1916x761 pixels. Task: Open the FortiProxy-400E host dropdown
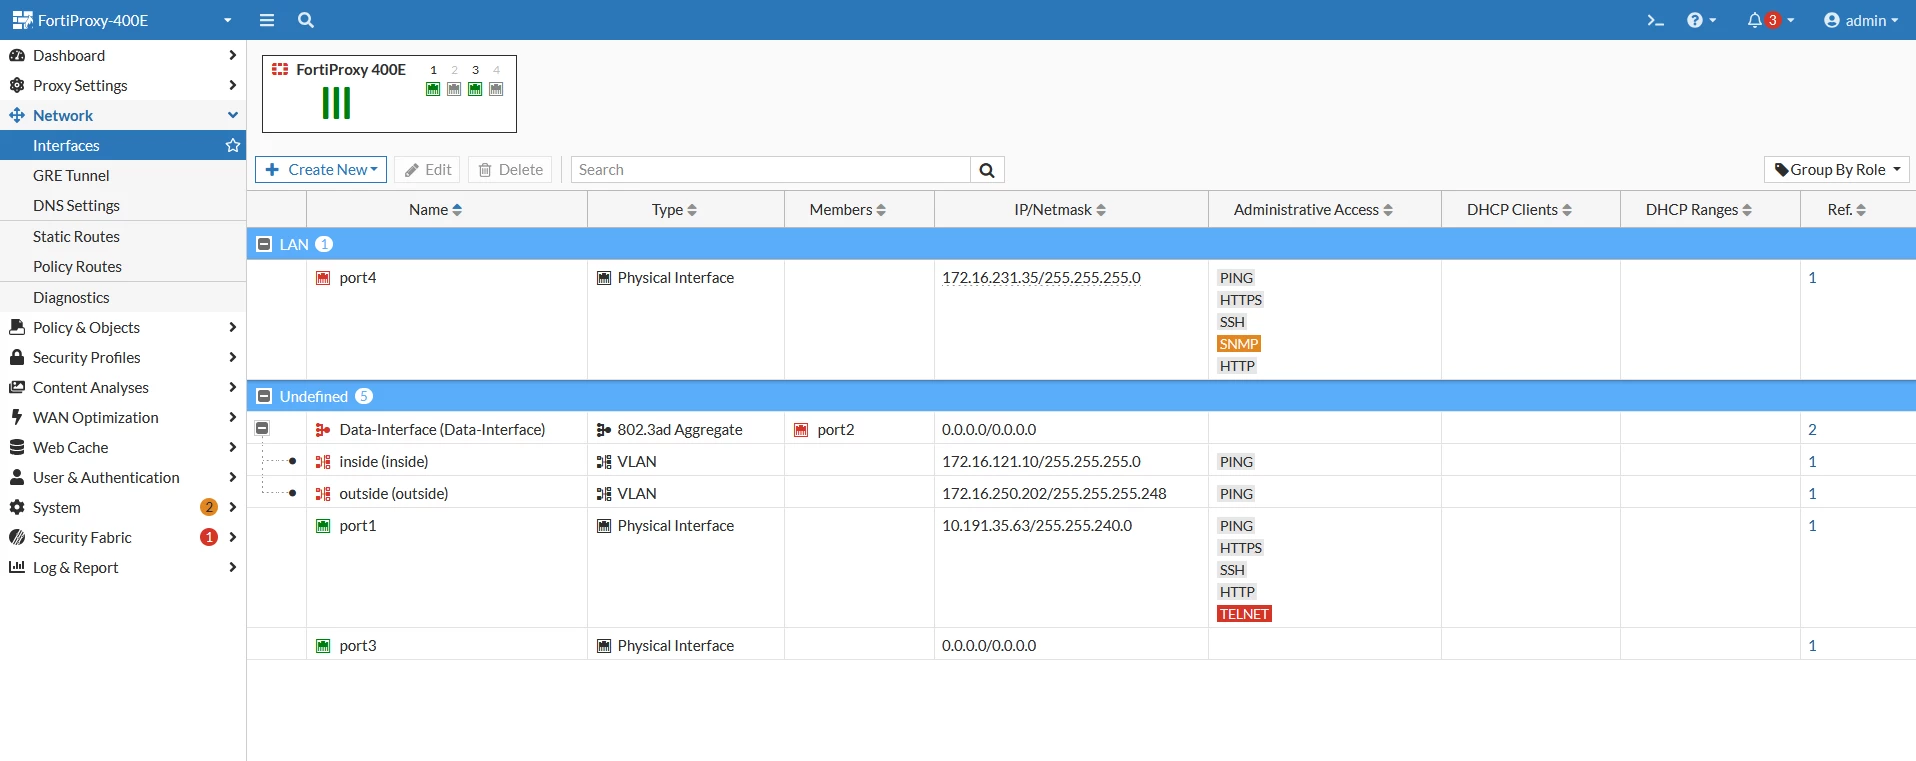coord(122,20)
